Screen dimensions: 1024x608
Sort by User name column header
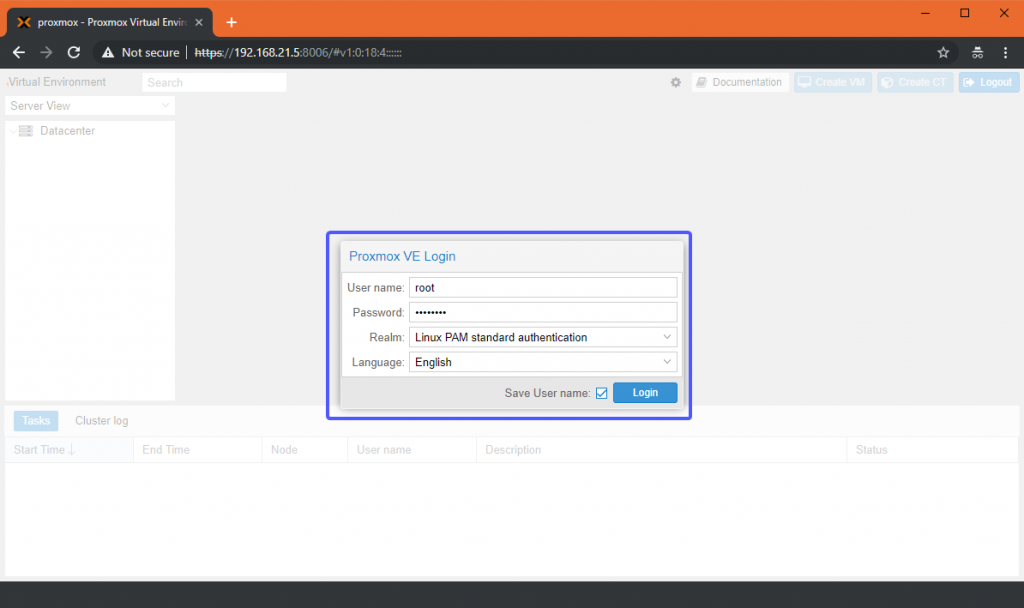click(x=412, y=450)
